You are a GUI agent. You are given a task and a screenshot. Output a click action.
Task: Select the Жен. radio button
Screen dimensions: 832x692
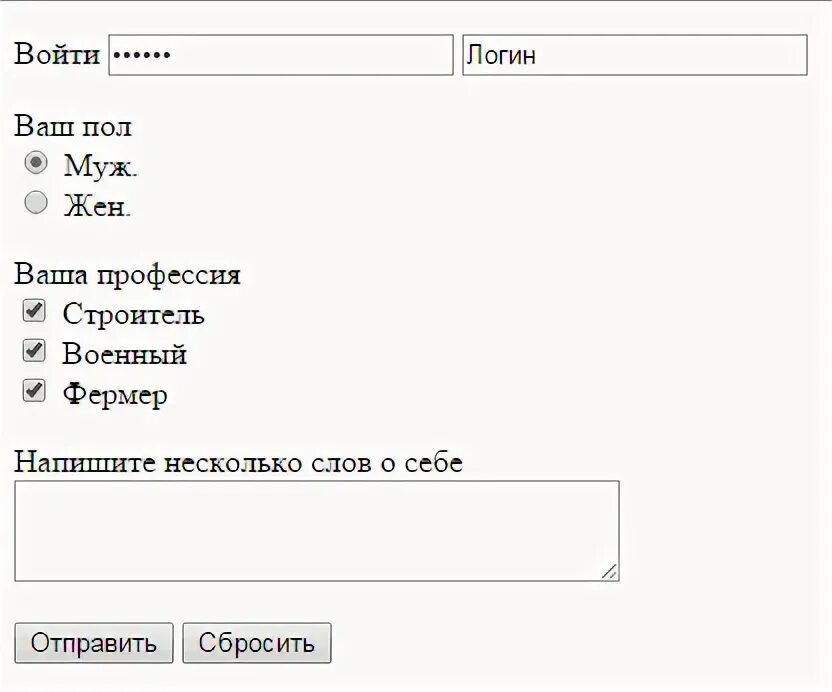point(36,203)
